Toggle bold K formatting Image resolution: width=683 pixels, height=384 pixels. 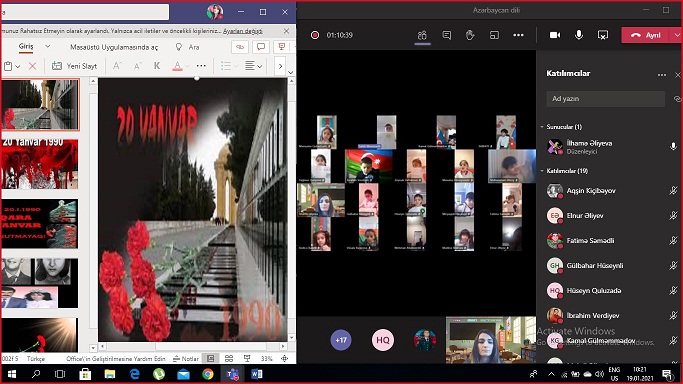point(157,66)
